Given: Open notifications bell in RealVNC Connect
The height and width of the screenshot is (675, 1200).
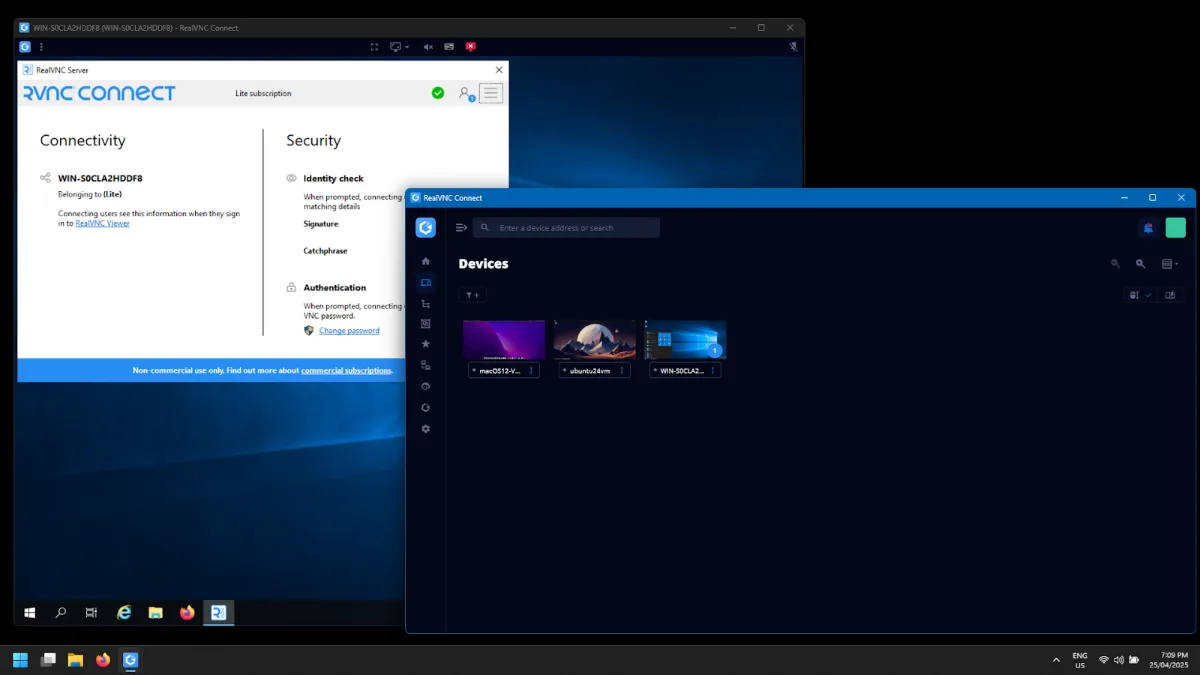Looking at the screenshot, I should (x=1148, y=228).
